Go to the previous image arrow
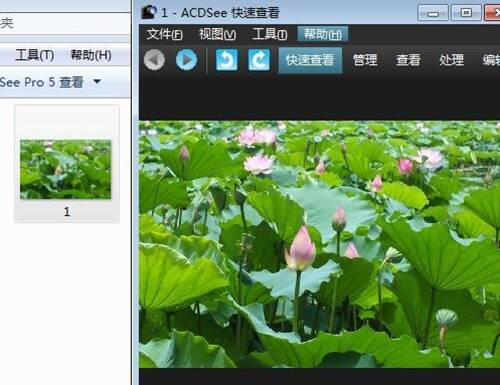Image resolution: width=500 pixels, height=385 pixels. tap(154, 60)
